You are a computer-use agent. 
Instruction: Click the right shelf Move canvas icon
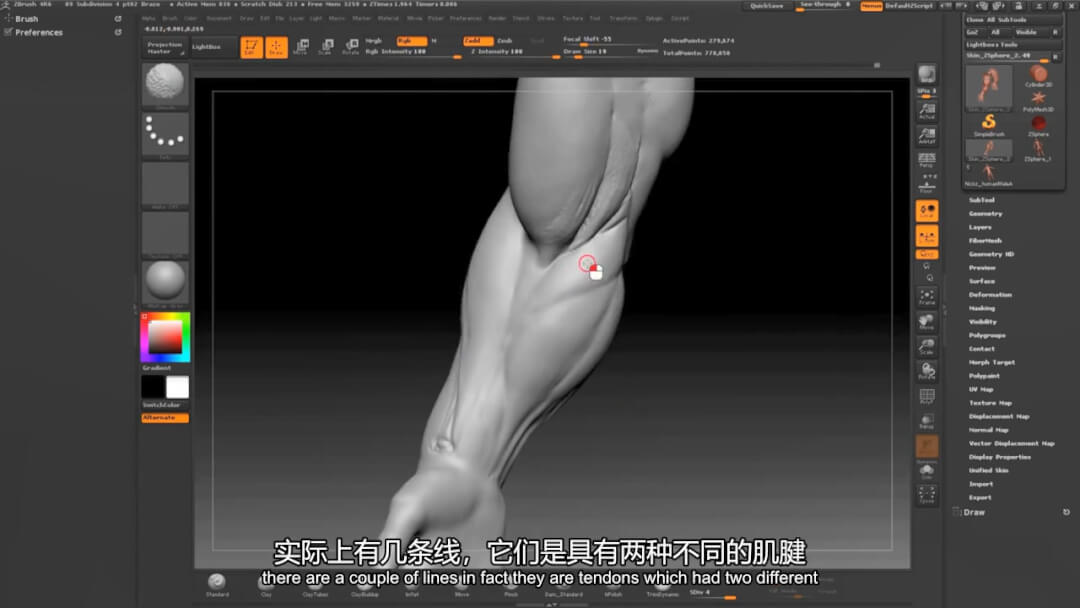click(x=926, y=322)
